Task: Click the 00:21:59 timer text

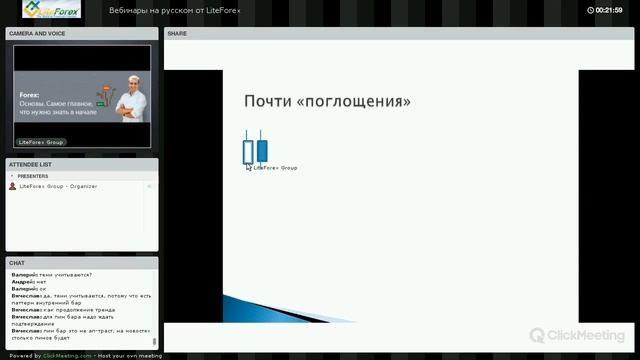Action: click(609, 10)
